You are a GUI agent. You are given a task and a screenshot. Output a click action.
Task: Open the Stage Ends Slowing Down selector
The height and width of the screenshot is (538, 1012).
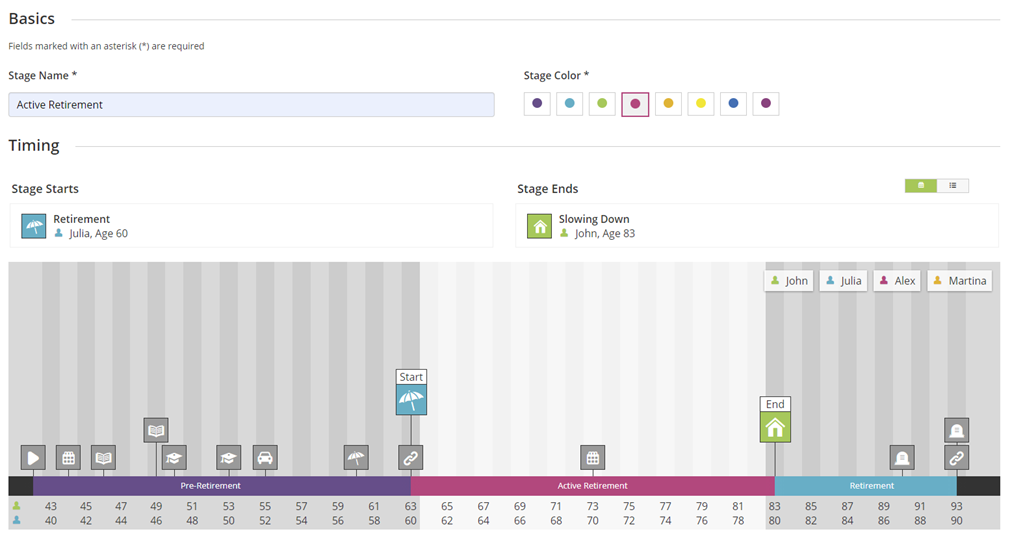tap(757, 226)
